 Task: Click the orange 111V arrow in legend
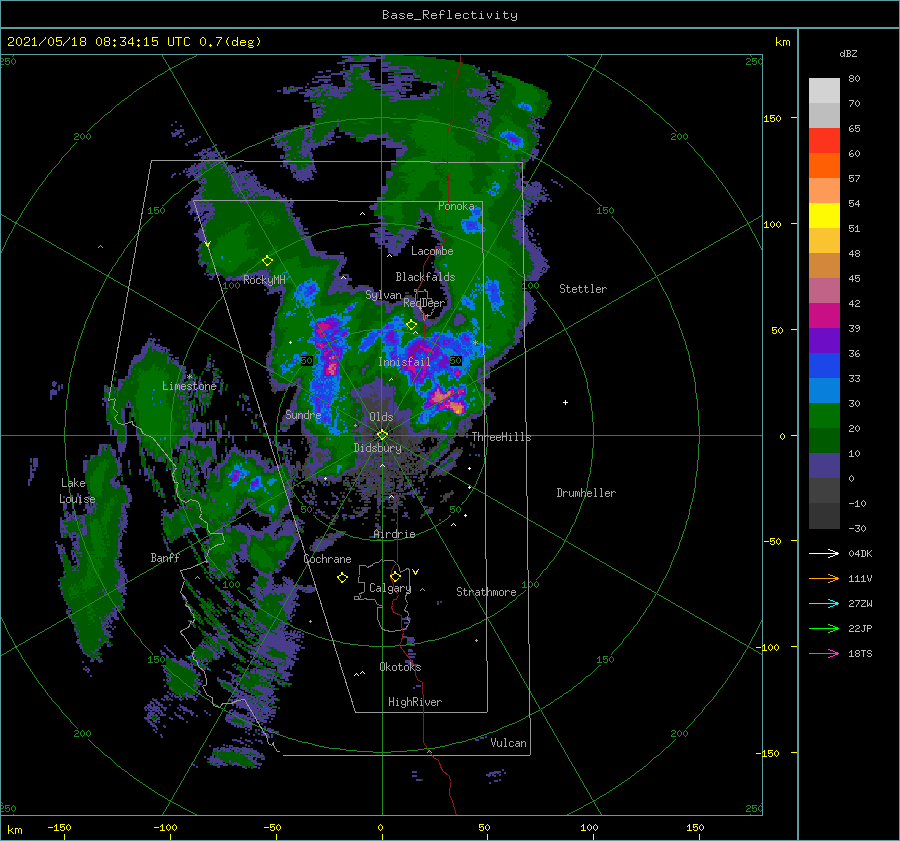pos(824,579)
